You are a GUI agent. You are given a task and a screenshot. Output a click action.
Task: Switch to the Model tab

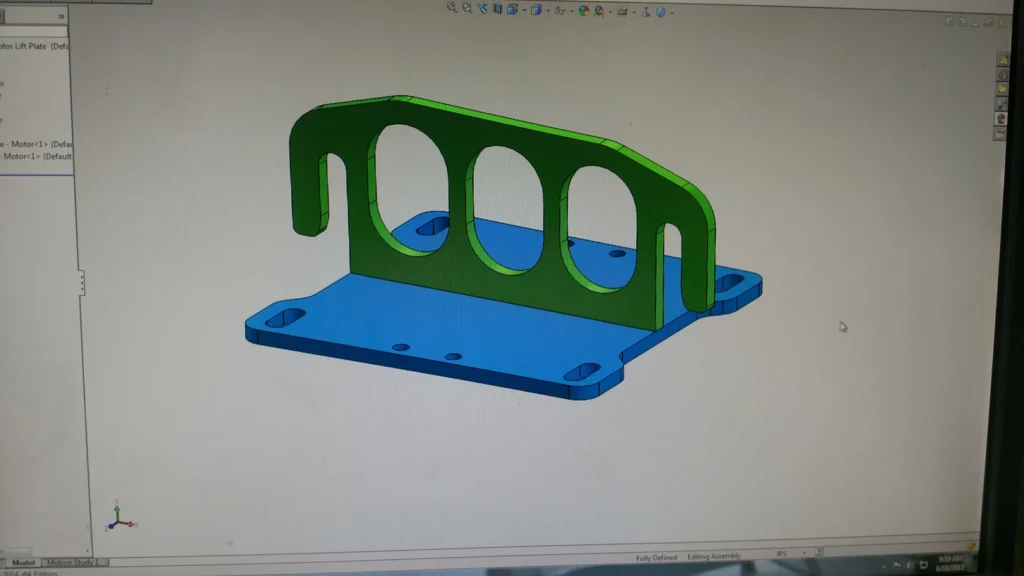pos(23,562)
